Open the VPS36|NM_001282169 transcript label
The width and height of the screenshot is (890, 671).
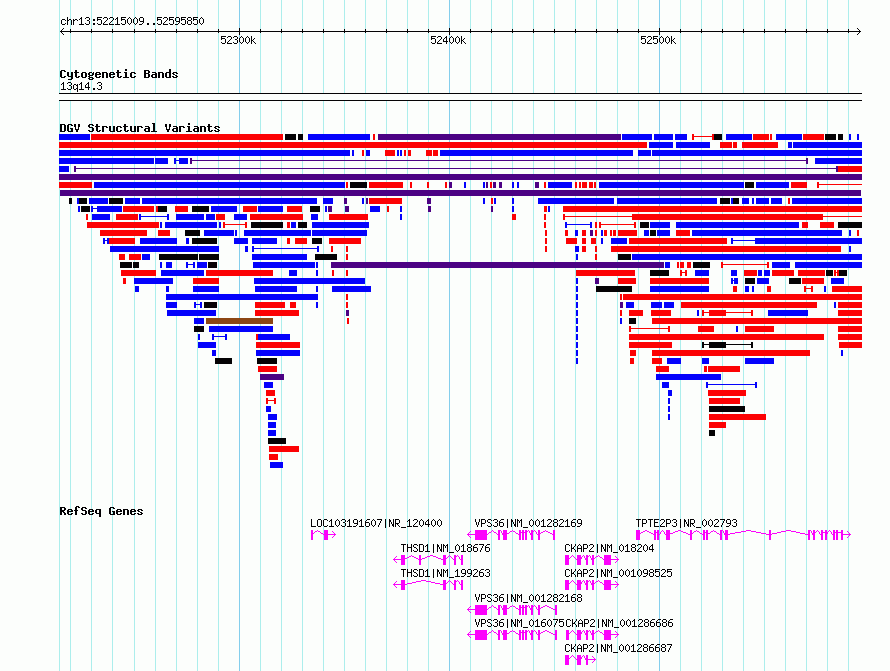click(528, 523)
